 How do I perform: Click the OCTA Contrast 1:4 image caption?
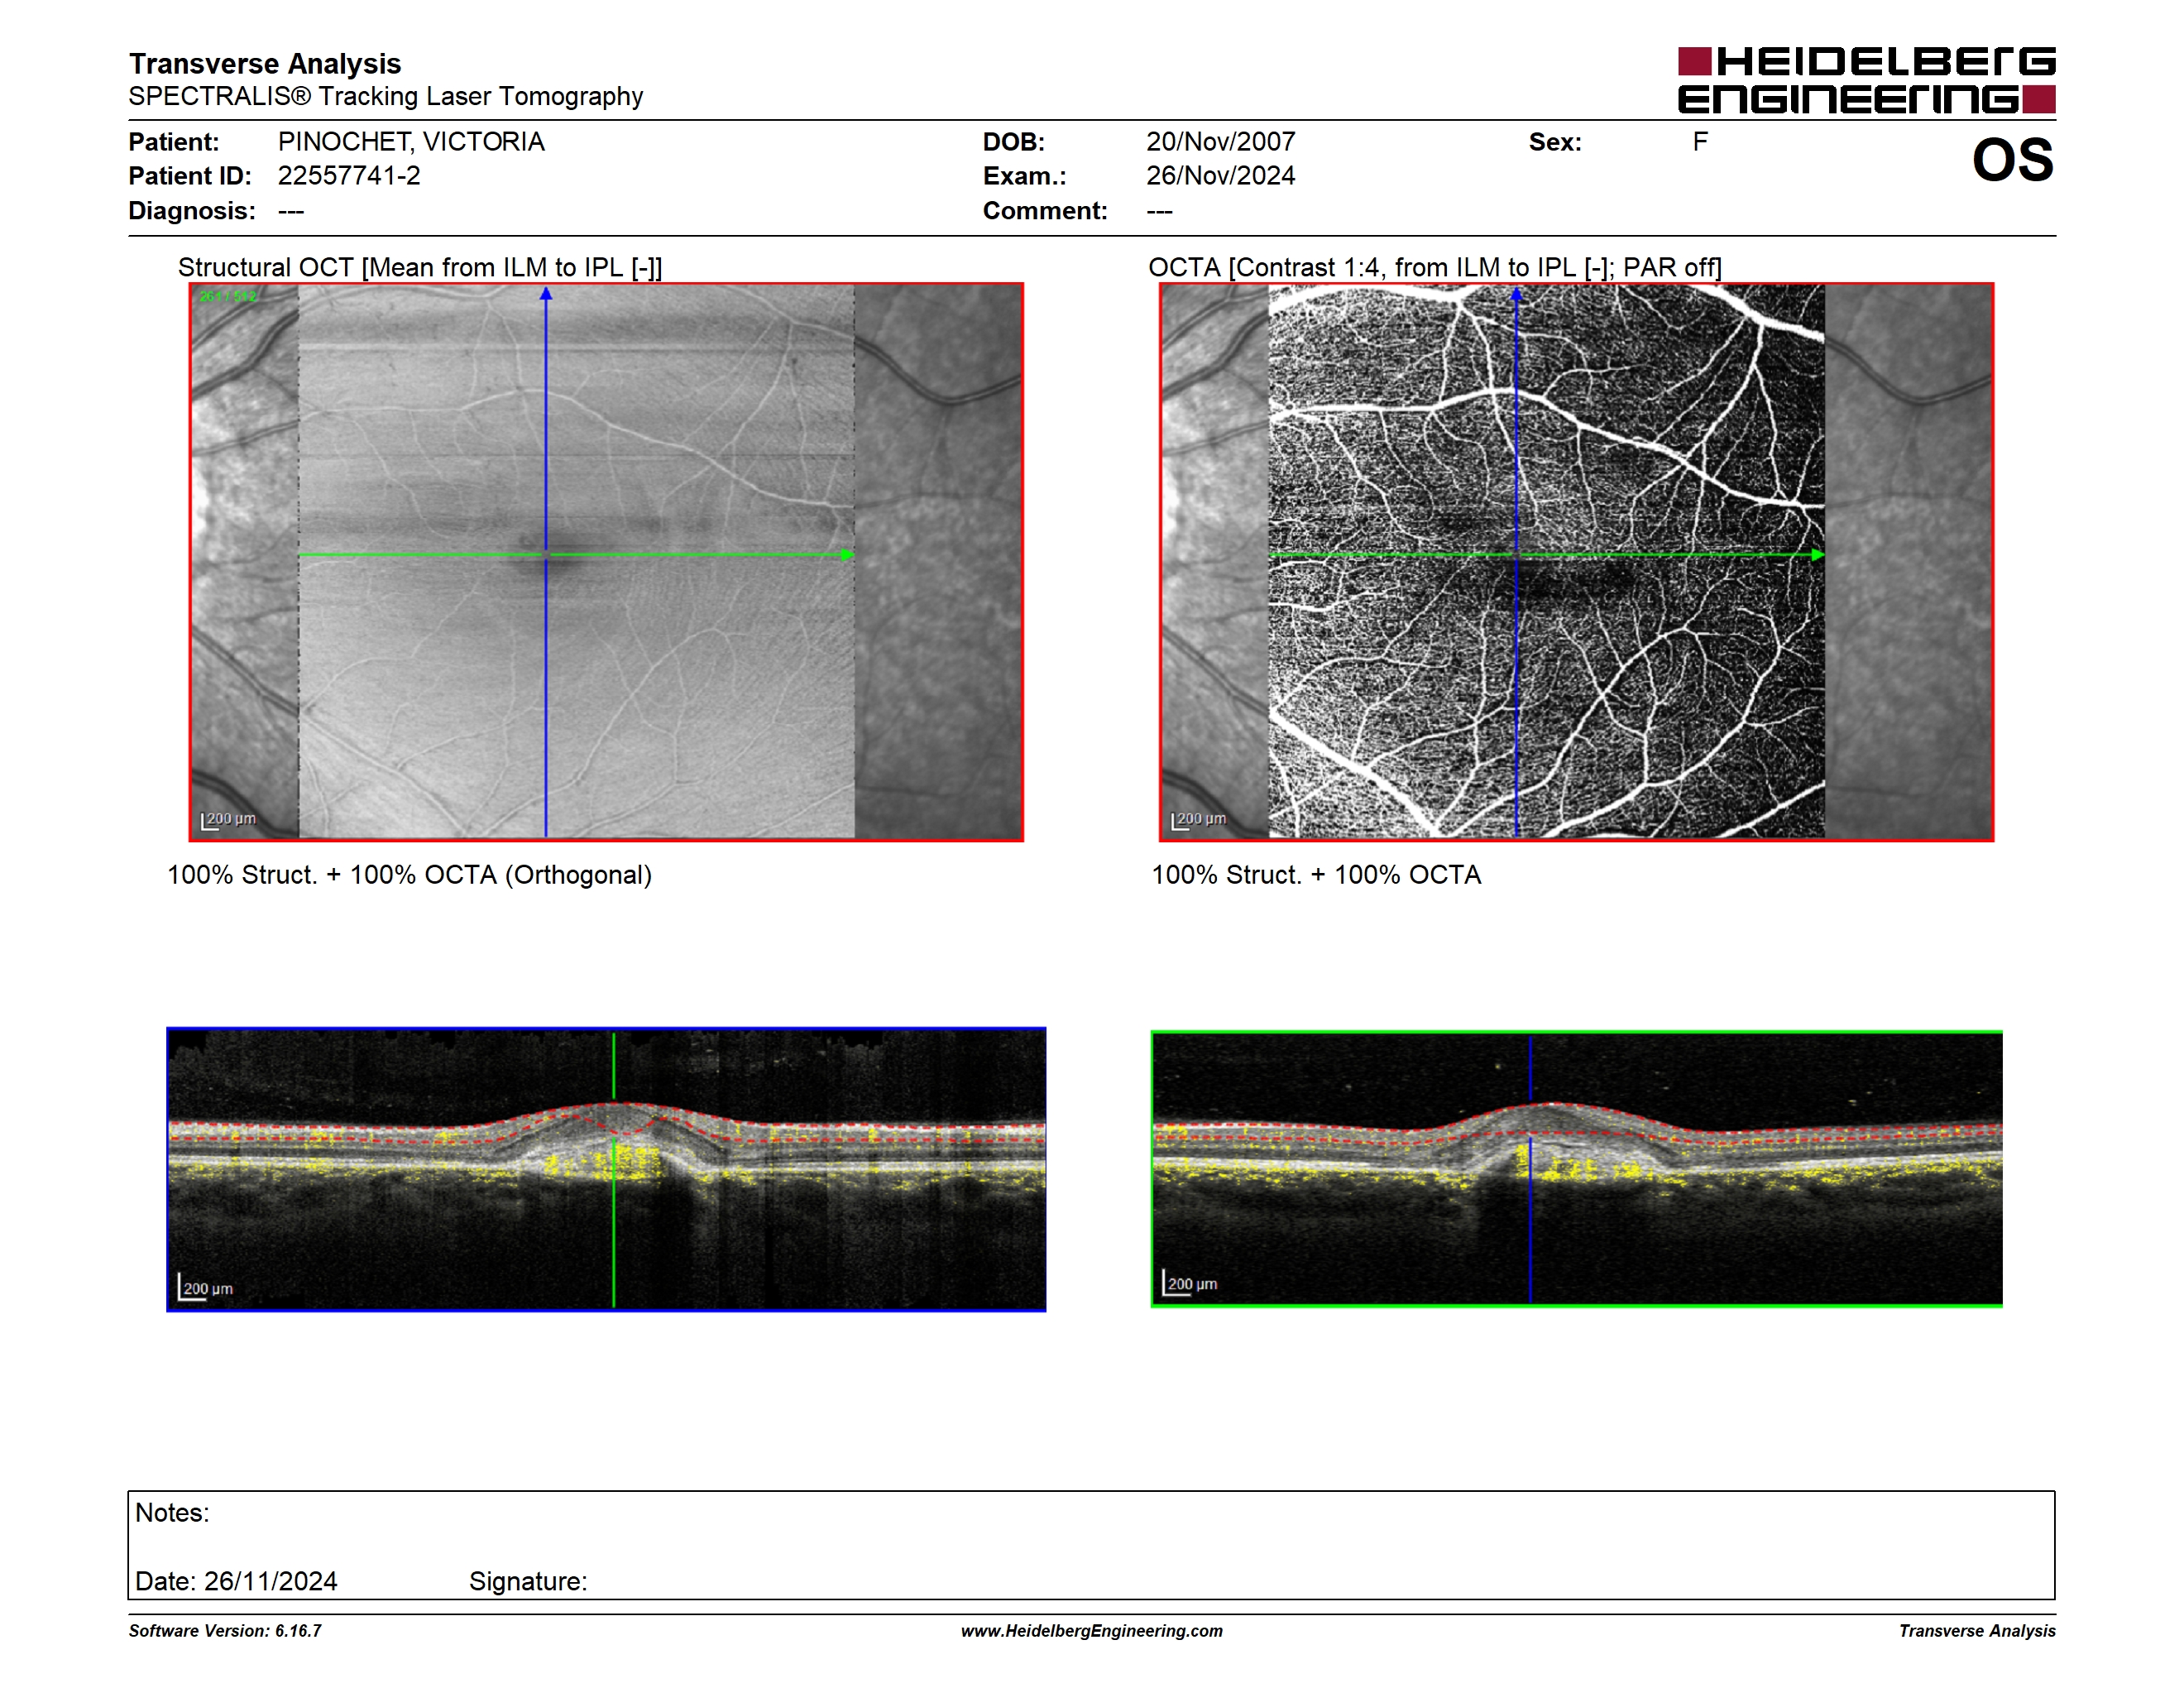pos(1434,267)
